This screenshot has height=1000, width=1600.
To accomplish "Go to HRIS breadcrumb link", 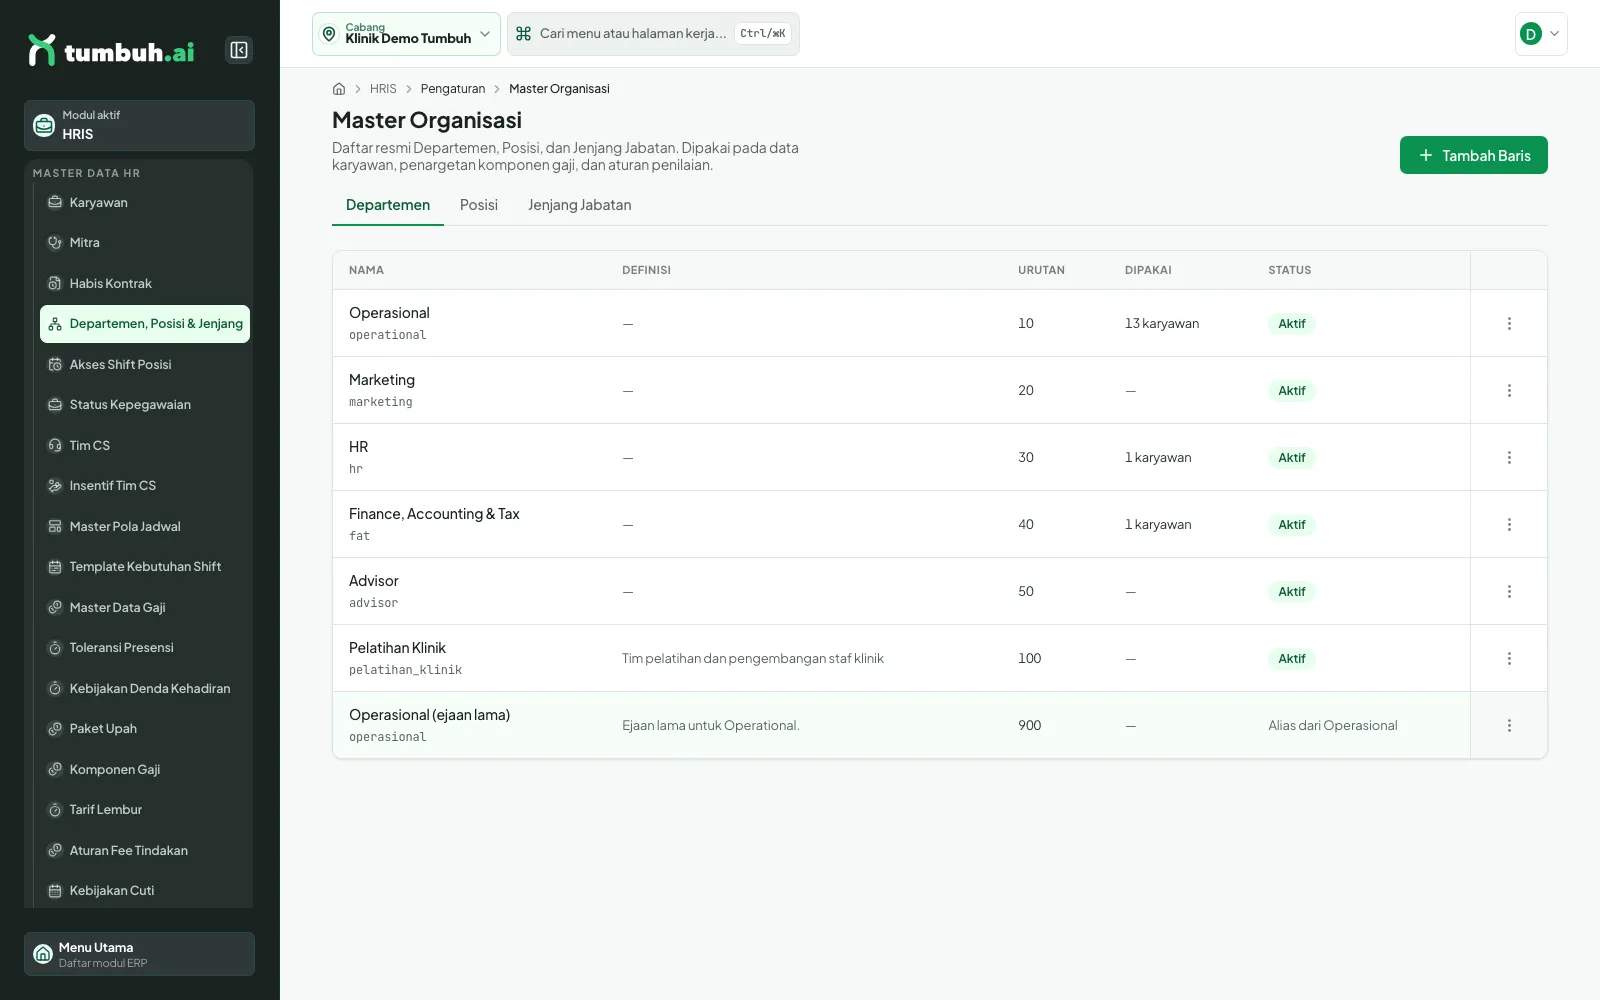I will [383, 89].
